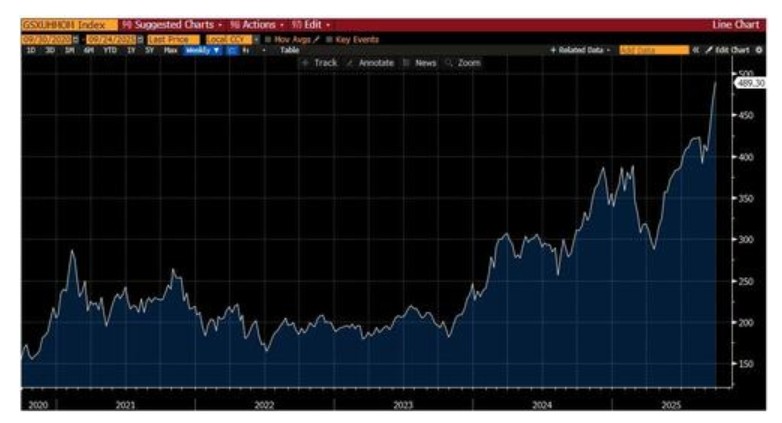Open the Related Data dropdown
The height and width of the screenshot is (423, 782).
click(x=580, y=50)
